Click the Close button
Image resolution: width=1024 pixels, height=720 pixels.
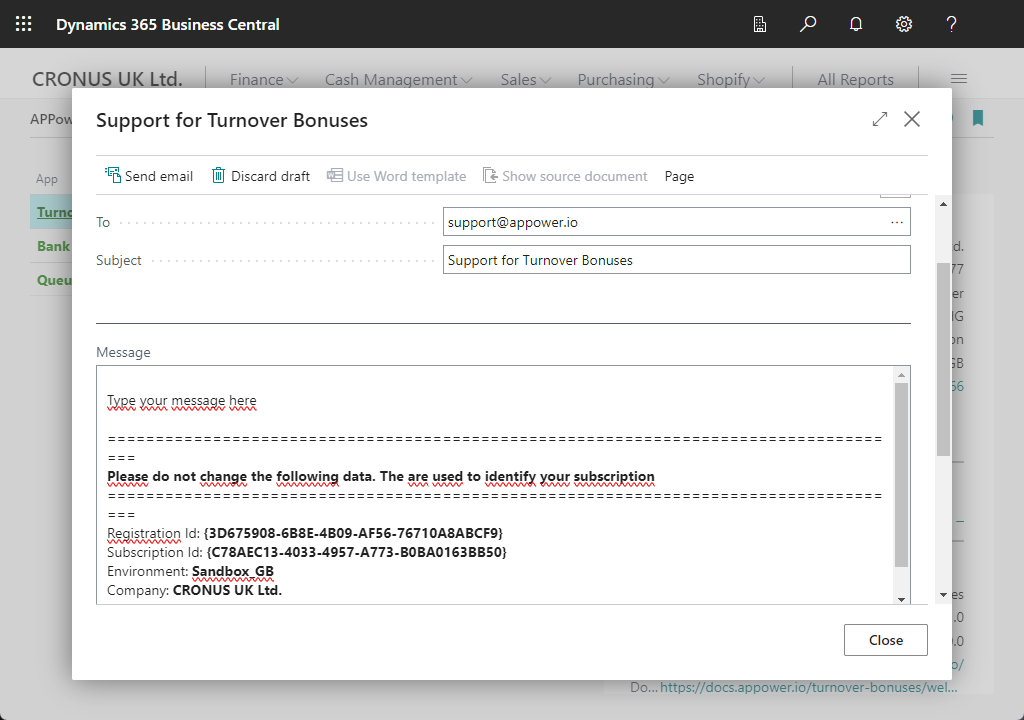(885, 640)
